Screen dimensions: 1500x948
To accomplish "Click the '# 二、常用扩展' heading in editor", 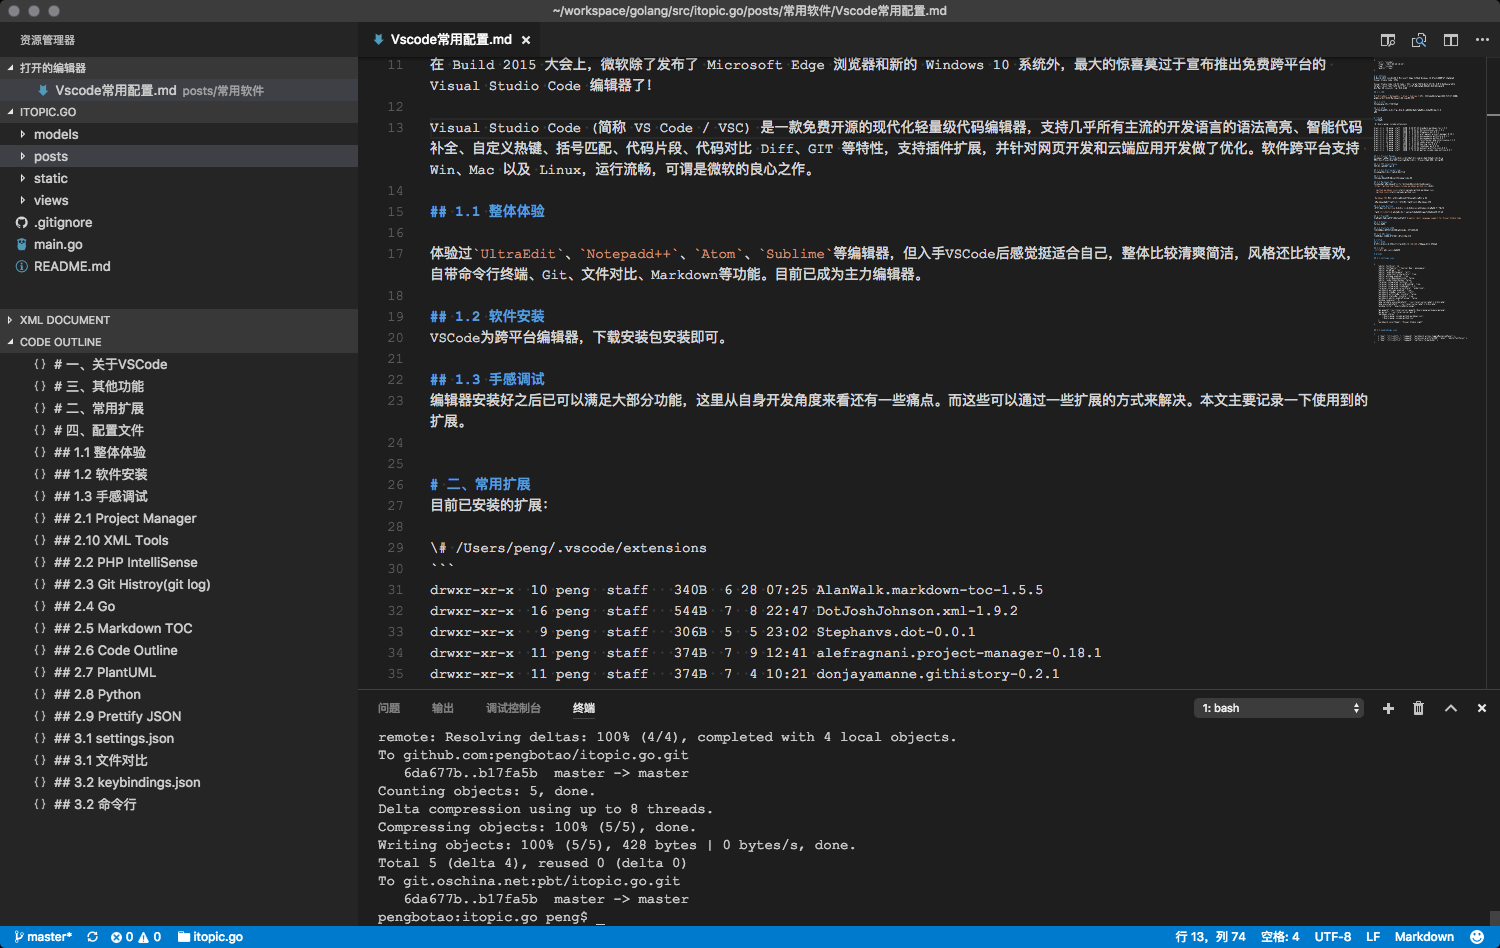I will [480, 484].
